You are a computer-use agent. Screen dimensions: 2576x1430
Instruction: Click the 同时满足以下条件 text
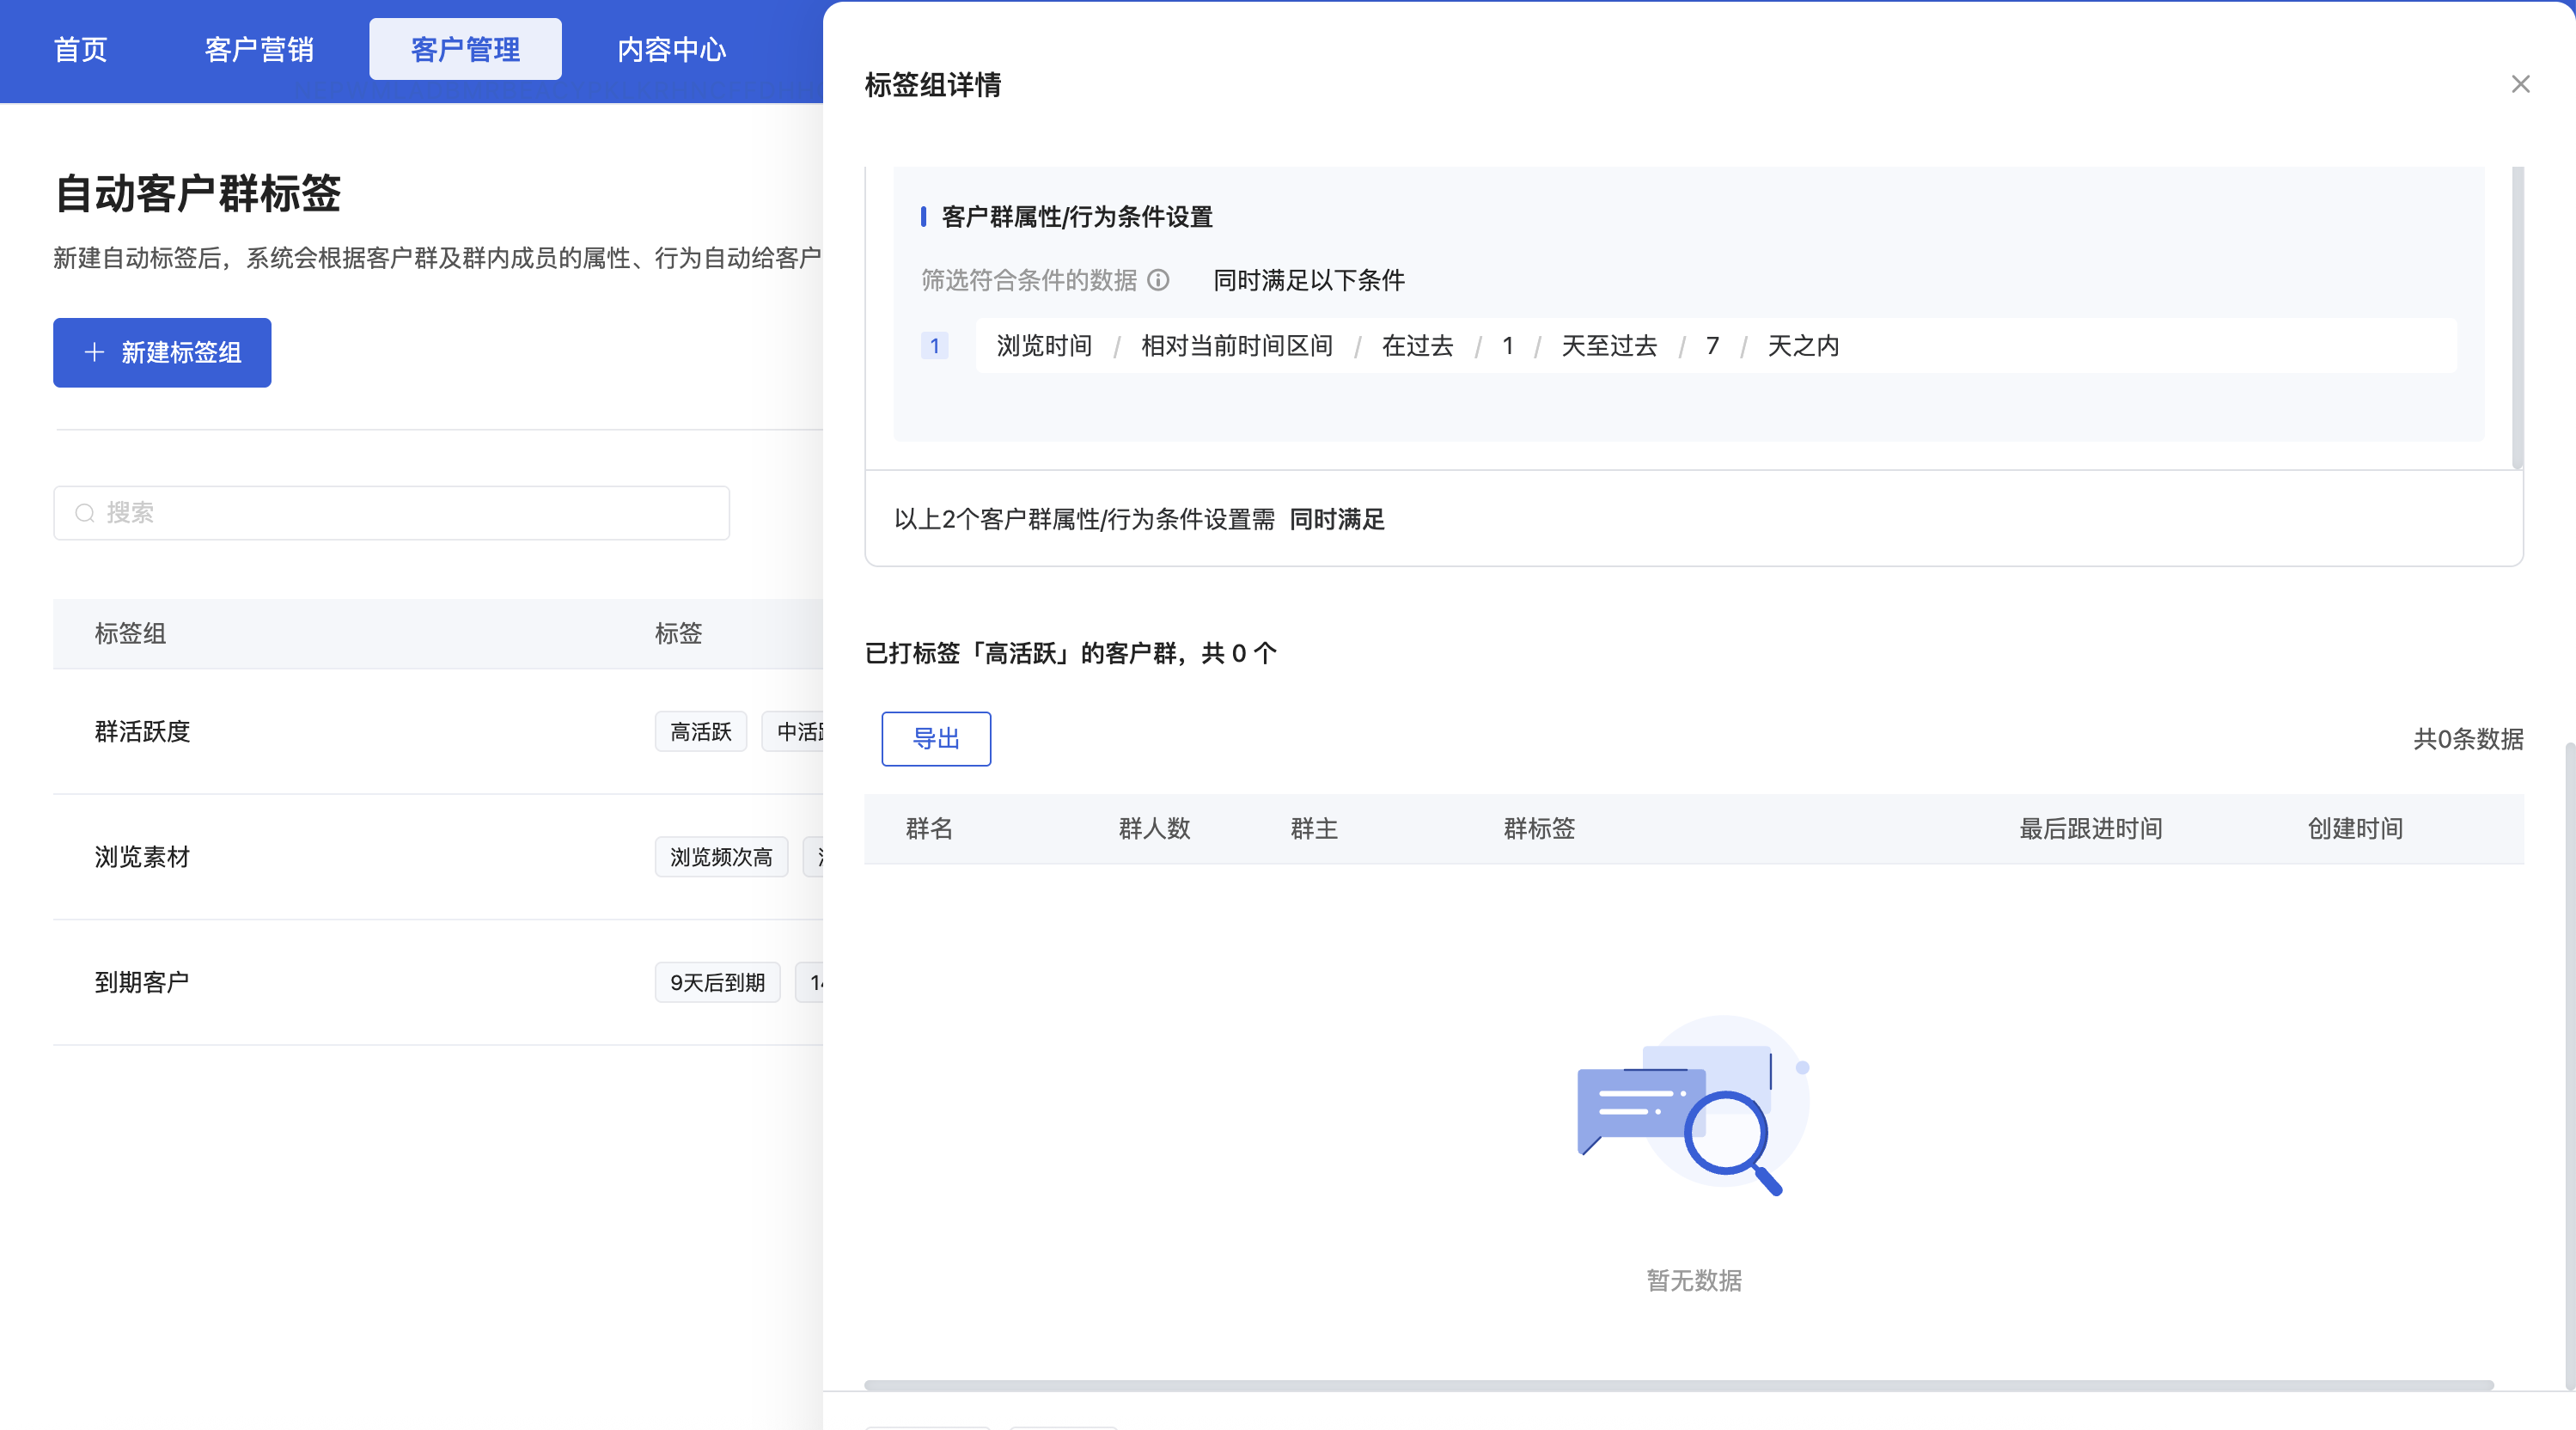1308,280
